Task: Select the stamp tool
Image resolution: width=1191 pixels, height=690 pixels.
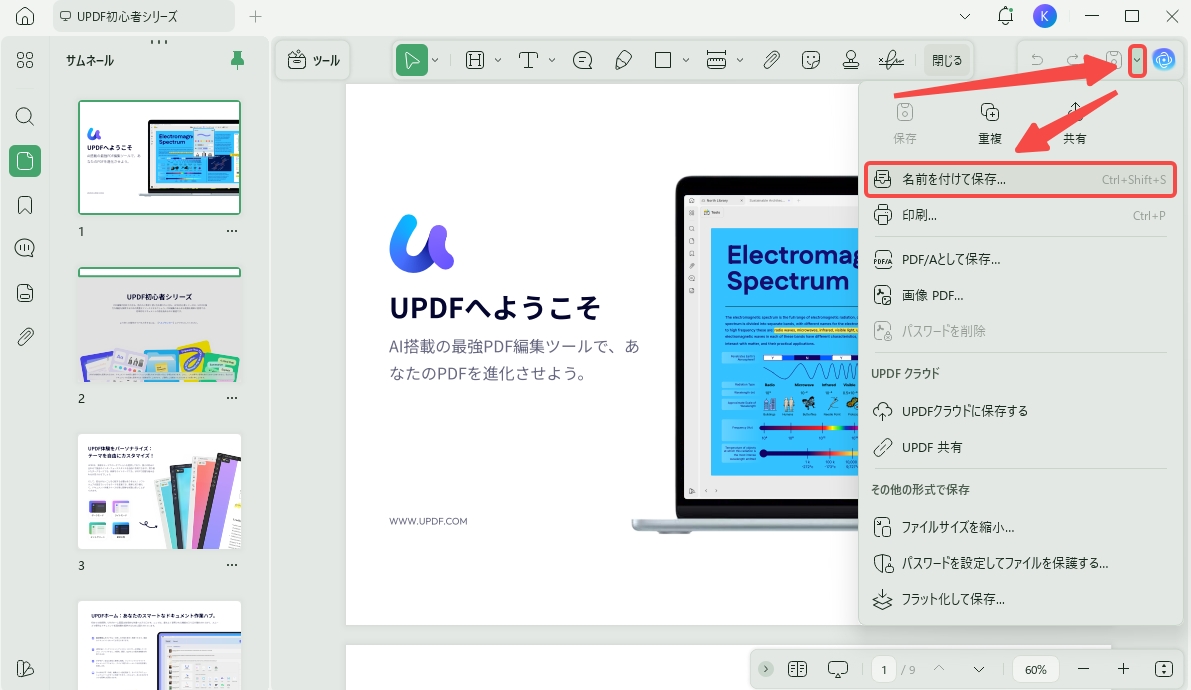Action: coord(851,60)
